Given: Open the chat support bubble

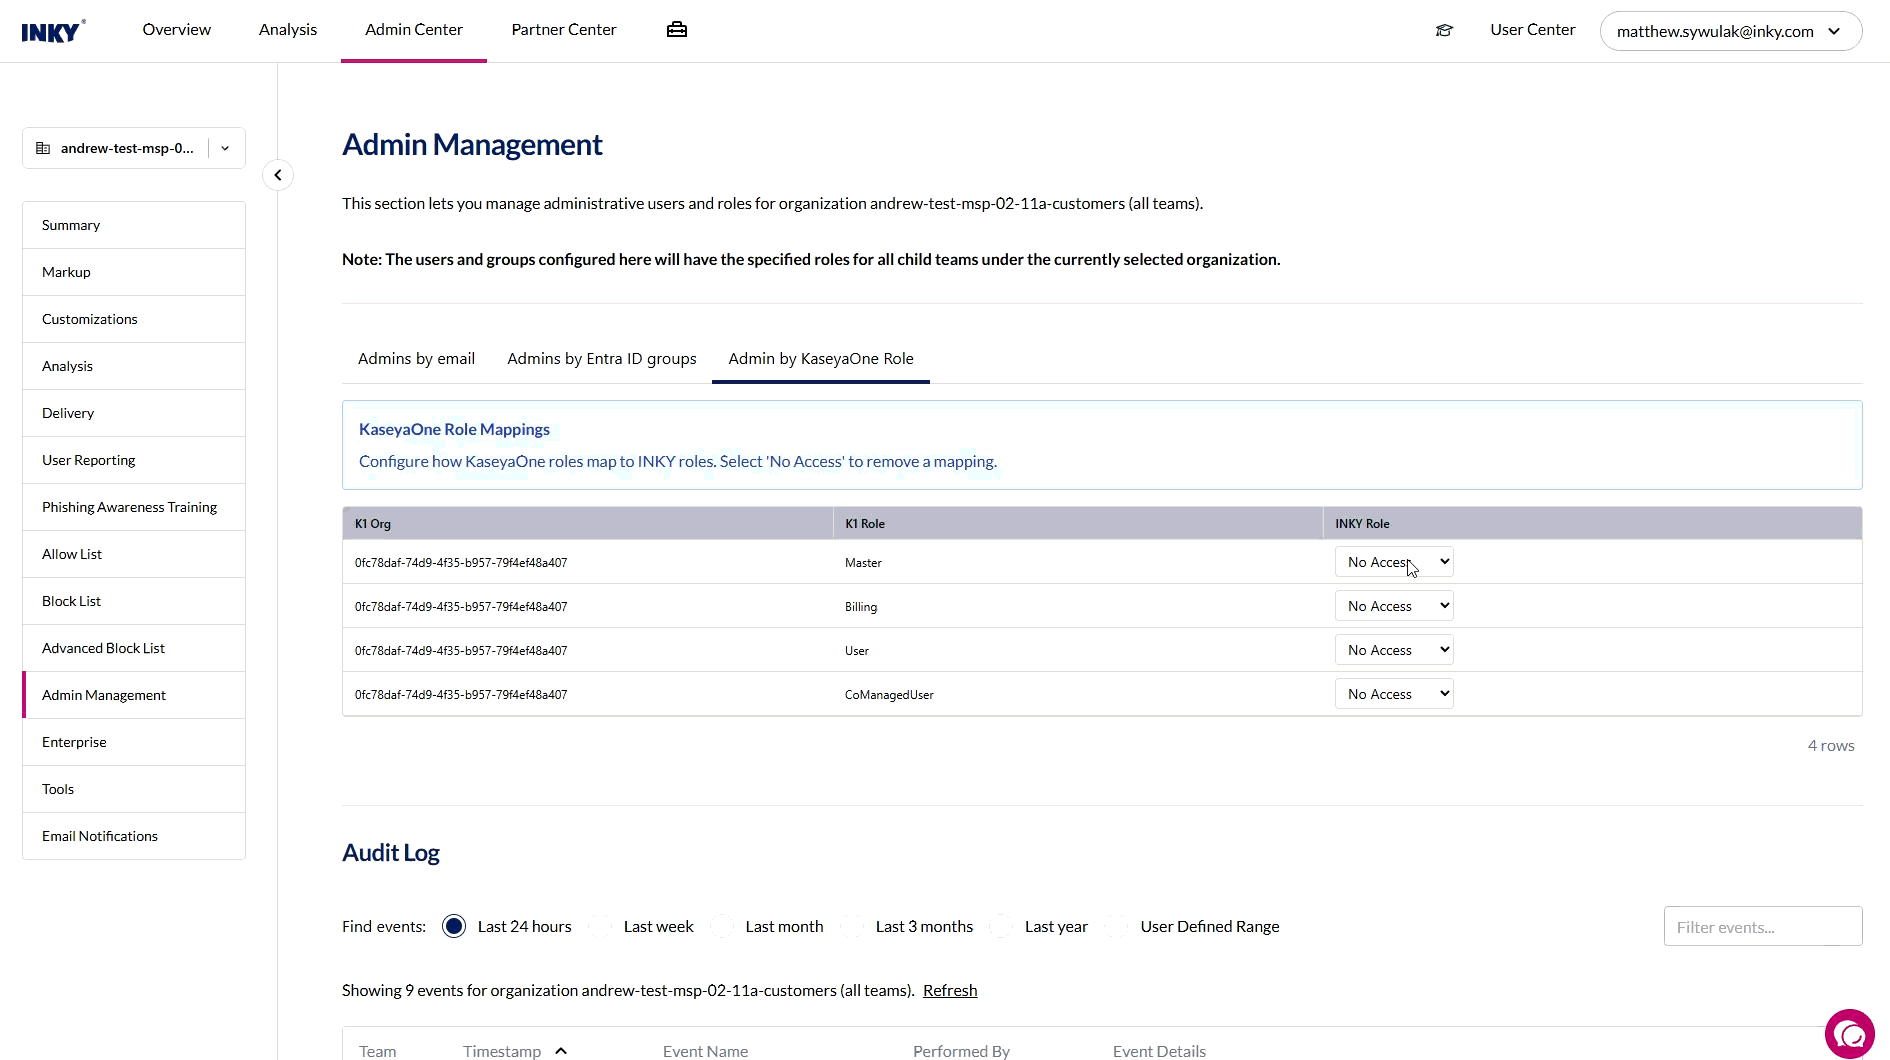Looking at the screenshot, I should [1849, 1033].
